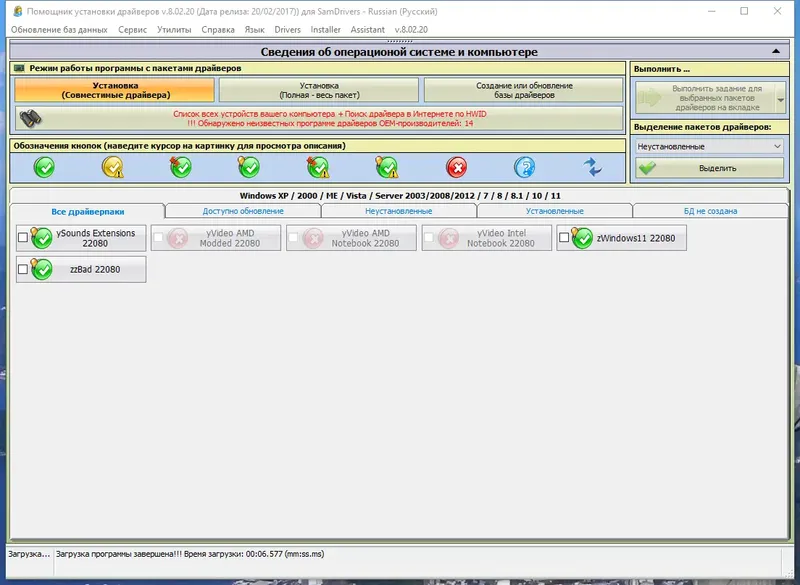Viewport: 800px width, 585px height.
Task: Open the Обновление баз данных menu
Action: coord(59,30)
